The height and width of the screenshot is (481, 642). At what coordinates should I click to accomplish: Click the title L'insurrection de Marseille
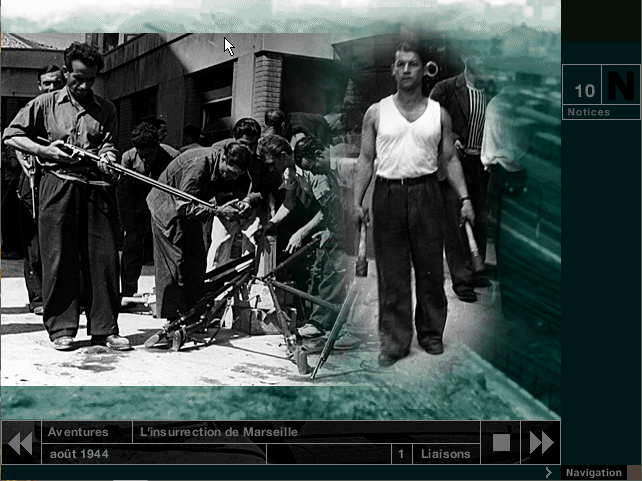[220, 432]
